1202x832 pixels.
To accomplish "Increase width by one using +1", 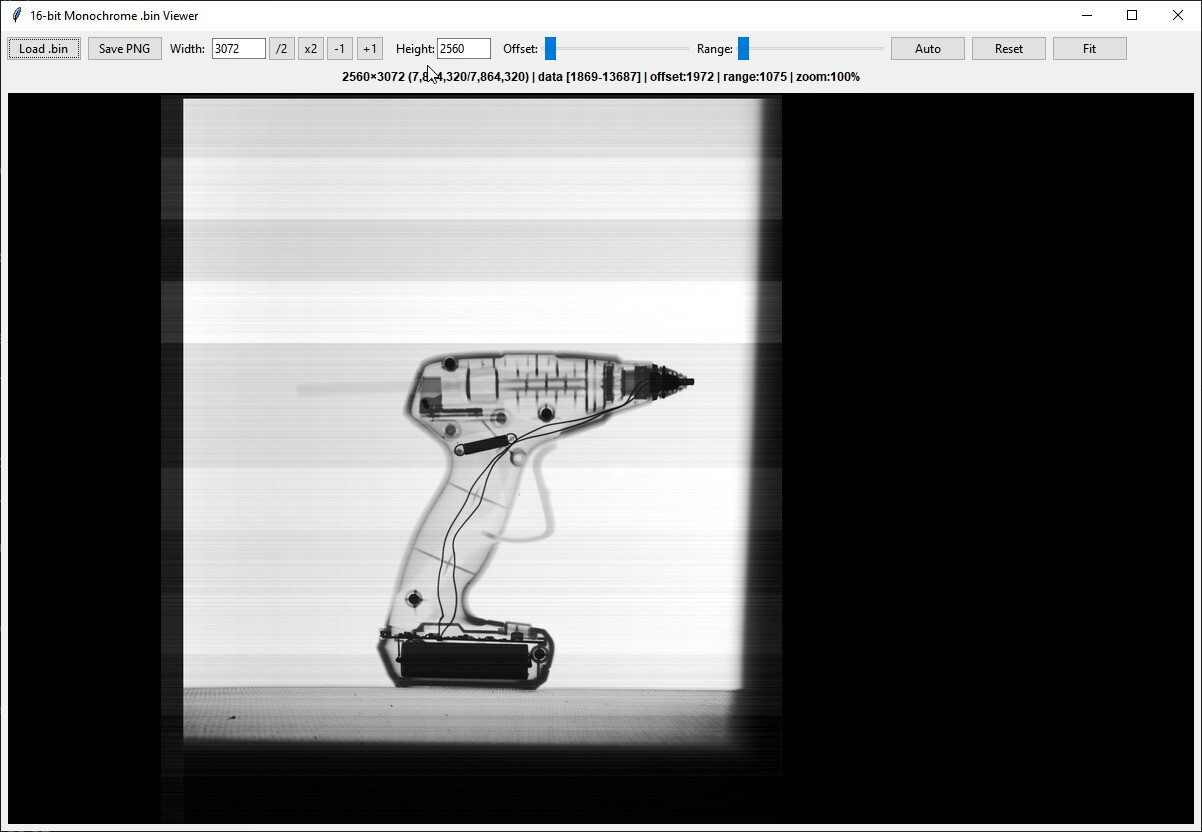I will (370, 49).
